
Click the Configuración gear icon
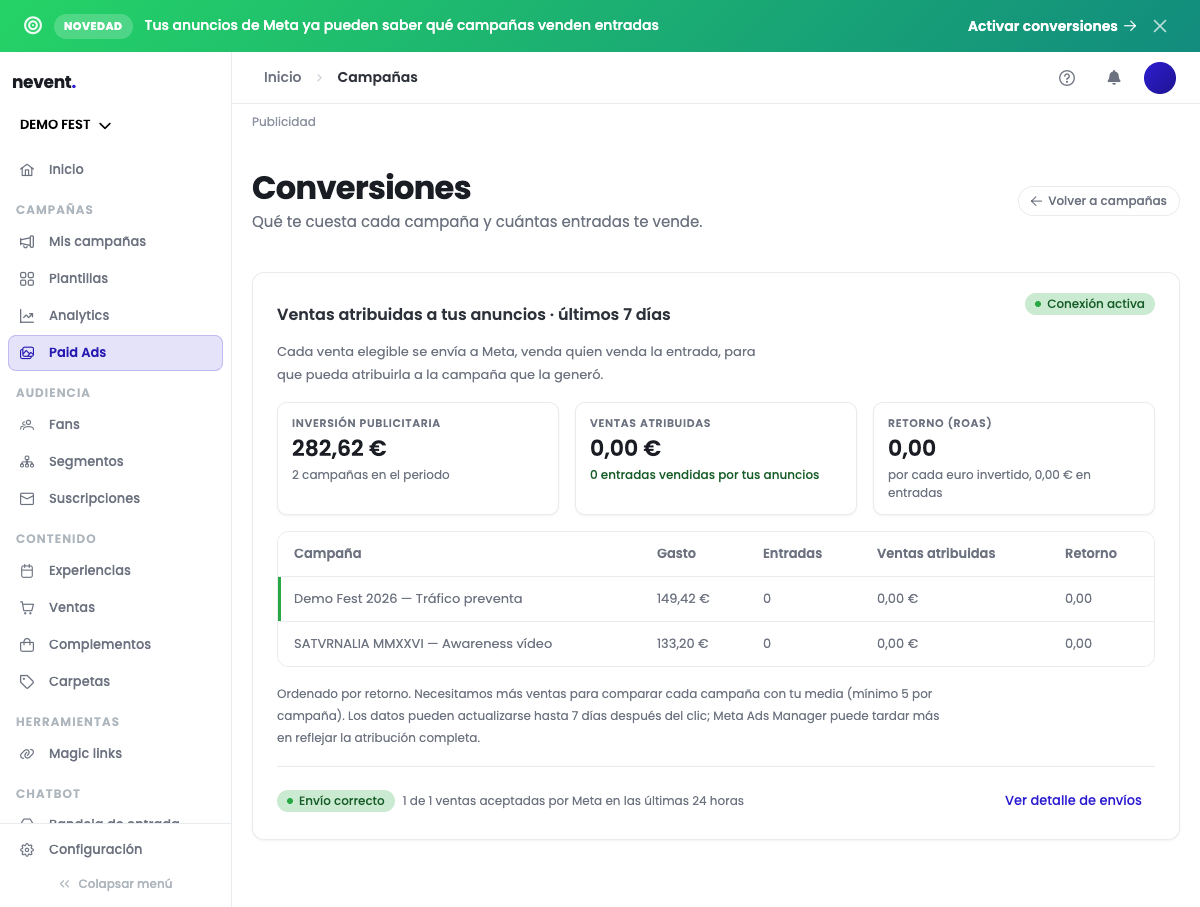coord(27,850)
